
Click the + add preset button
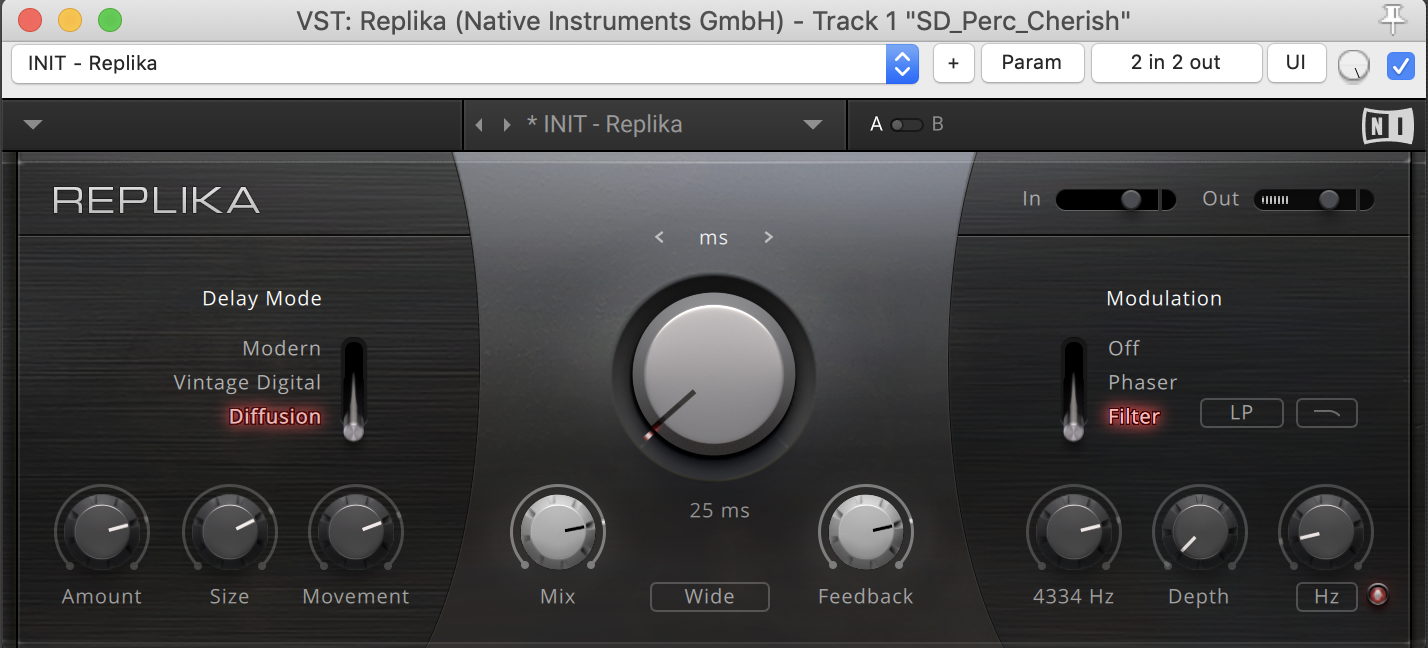coord(954,63)
